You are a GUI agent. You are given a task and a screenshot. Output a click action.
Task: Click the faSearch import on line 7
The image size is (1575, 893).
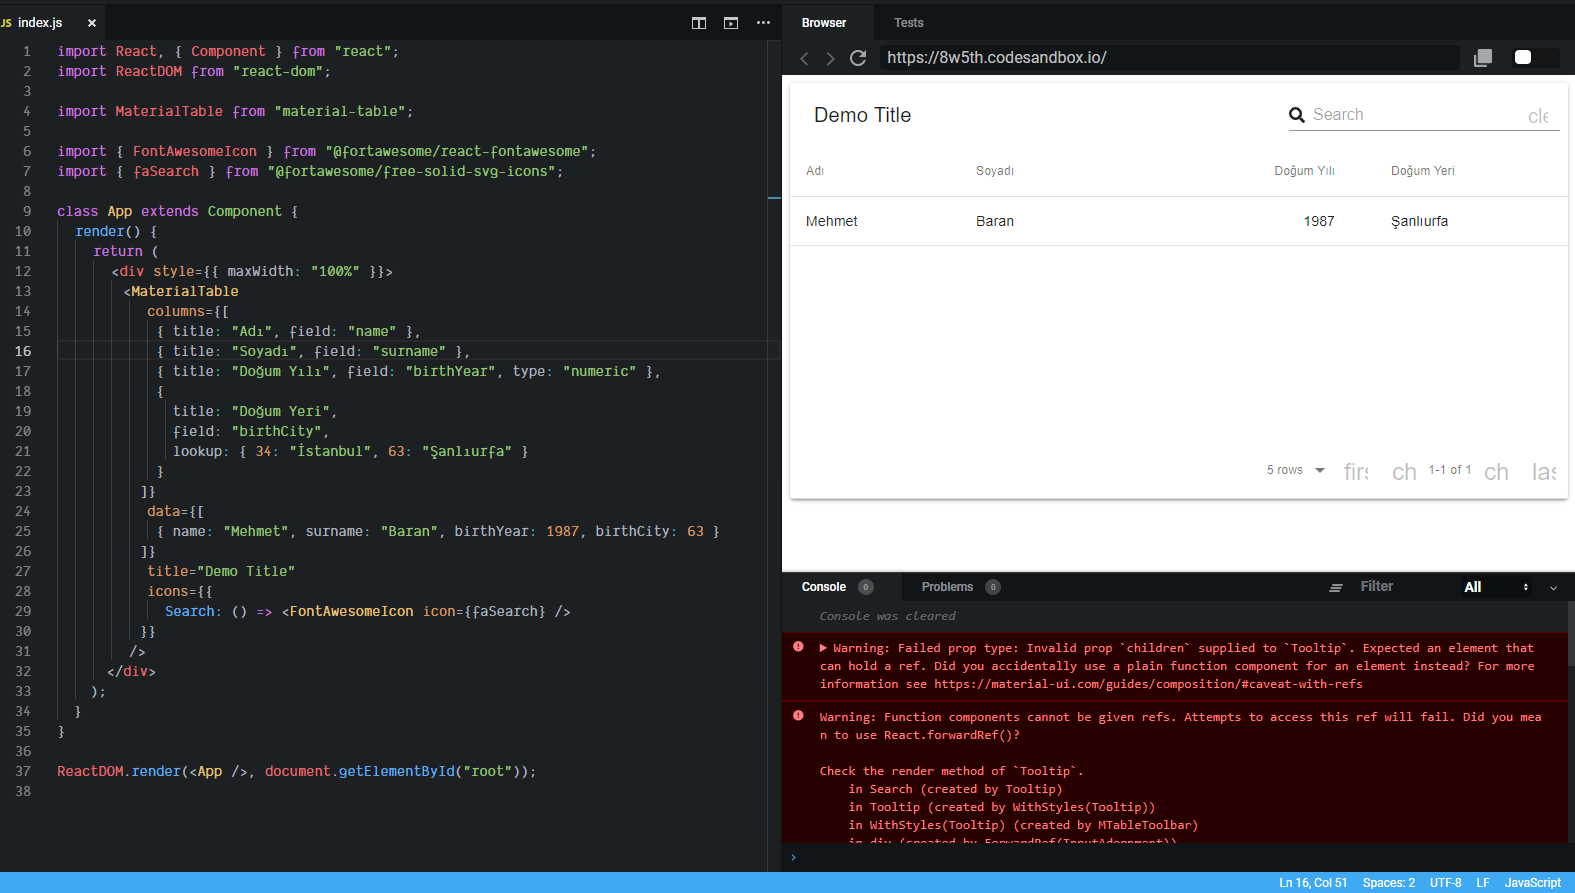point(167,171)
